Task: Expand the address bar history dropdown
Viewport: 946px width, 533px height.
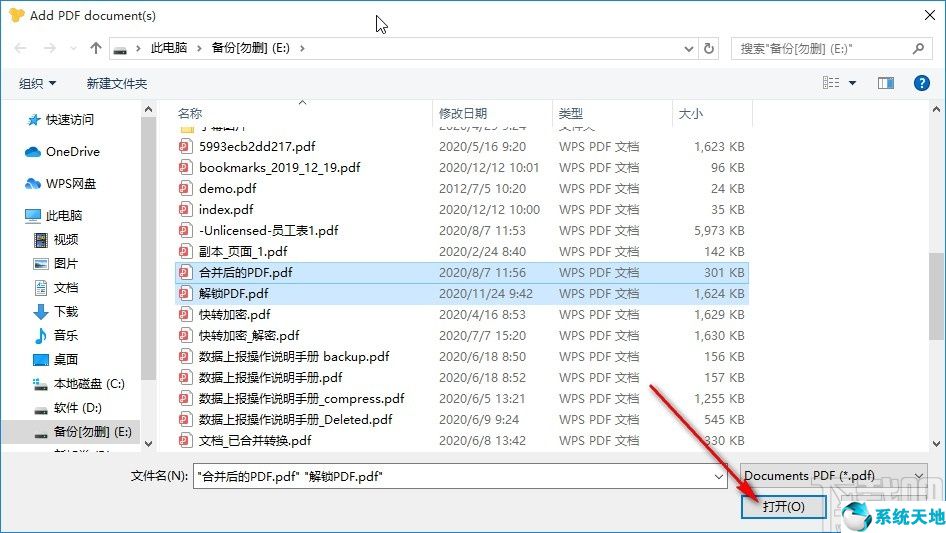Action: [688, 49]
